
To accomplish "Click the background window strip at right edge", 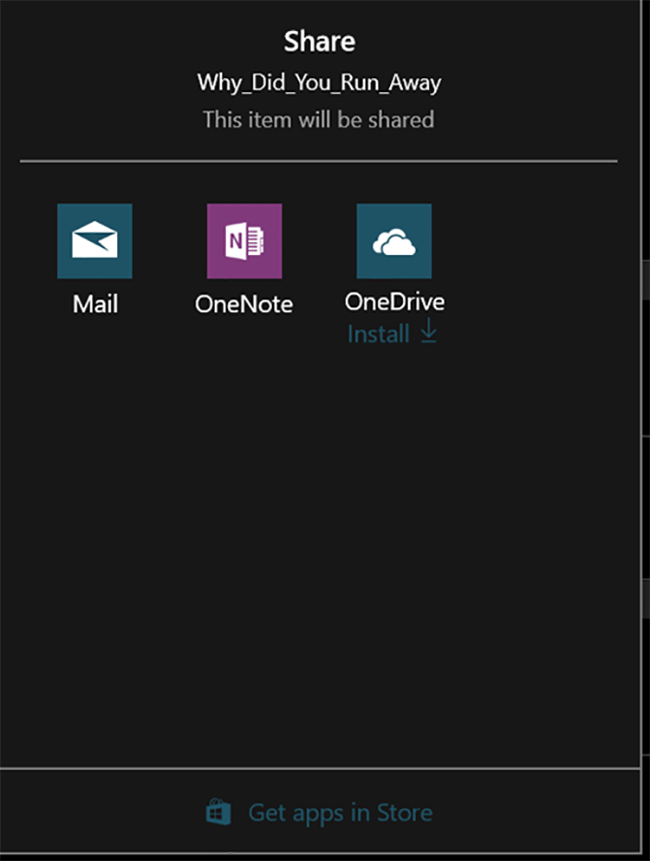I will [x=645, y=400].
